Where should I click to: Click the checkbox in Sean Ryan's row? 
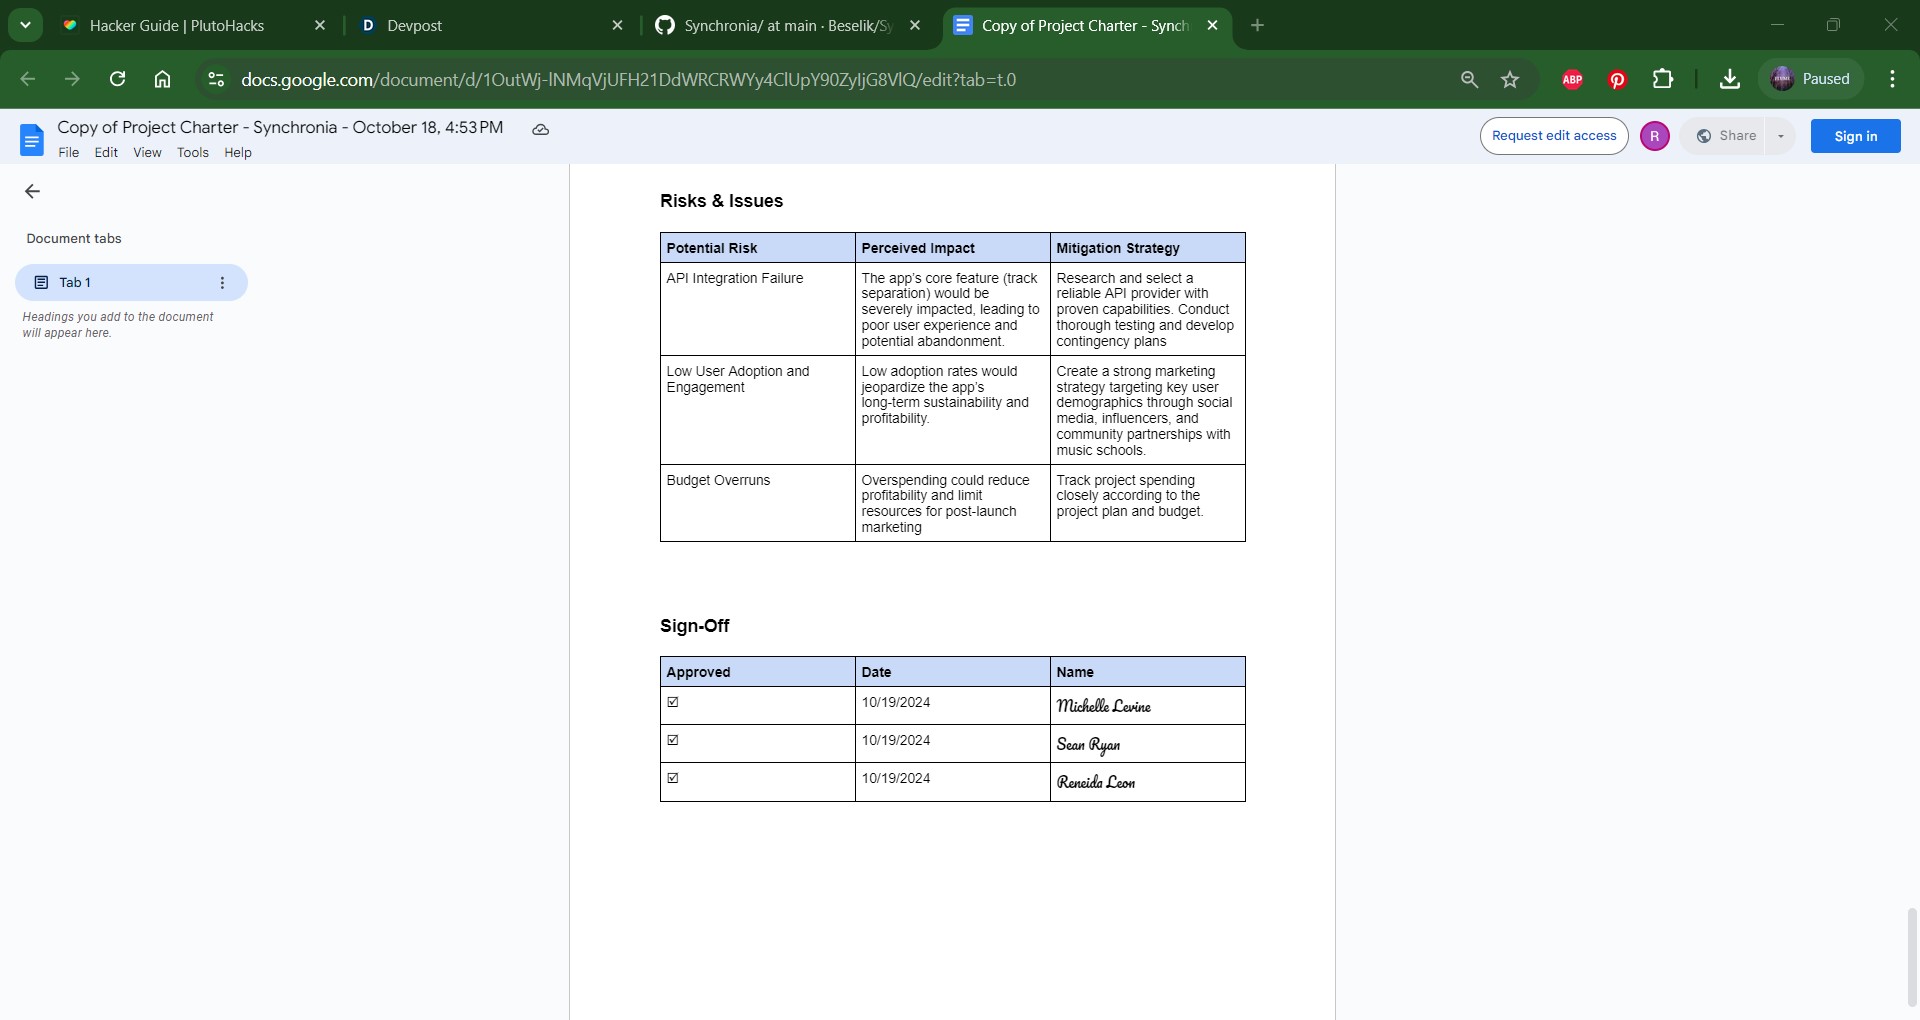[673, 740]
